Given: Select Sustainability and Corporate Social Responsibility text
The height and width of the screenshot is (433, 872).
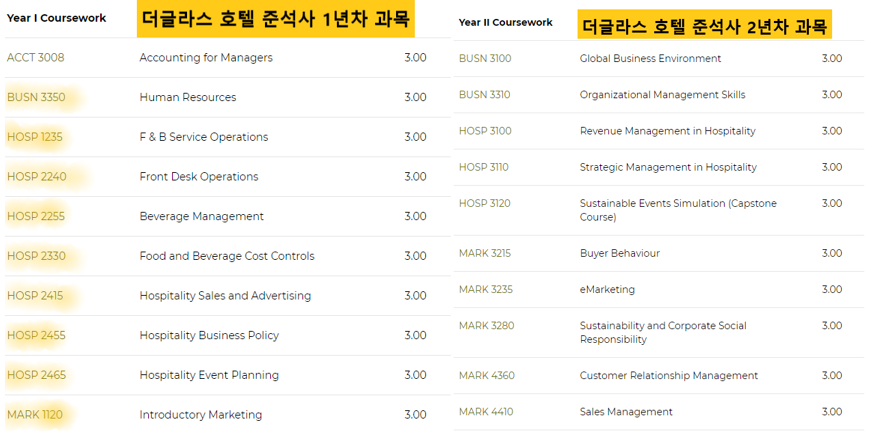Looking at the screenshot, I should point(663,332).
